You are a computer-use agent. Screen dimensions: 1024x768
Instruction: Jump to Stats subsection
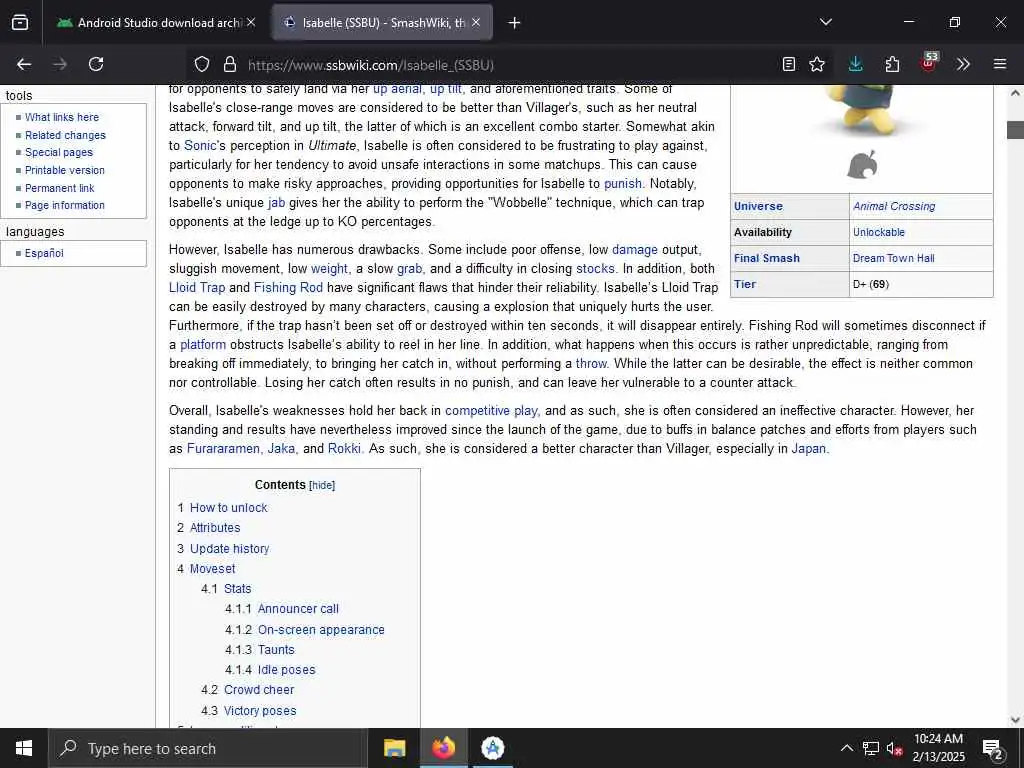[x=238, y=588]
